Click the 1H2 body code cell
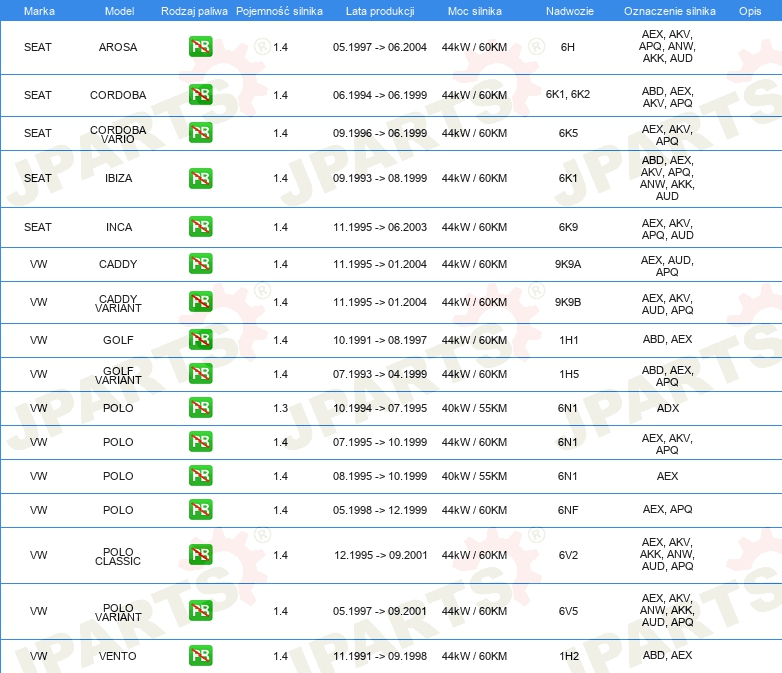This screenshot has width=782, height=673. (x=569, y=656)
